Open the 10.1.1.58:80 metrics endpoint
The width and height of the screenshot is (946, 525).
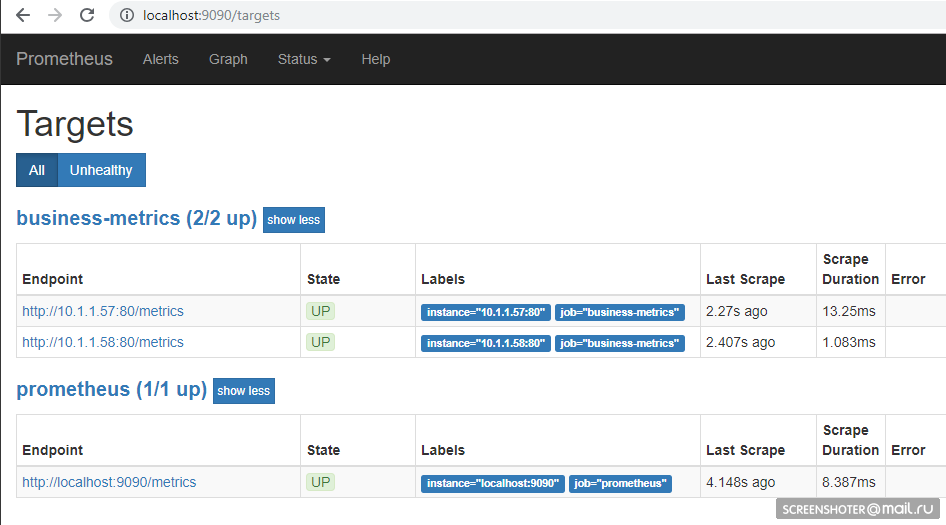click(x=103, y=342)
